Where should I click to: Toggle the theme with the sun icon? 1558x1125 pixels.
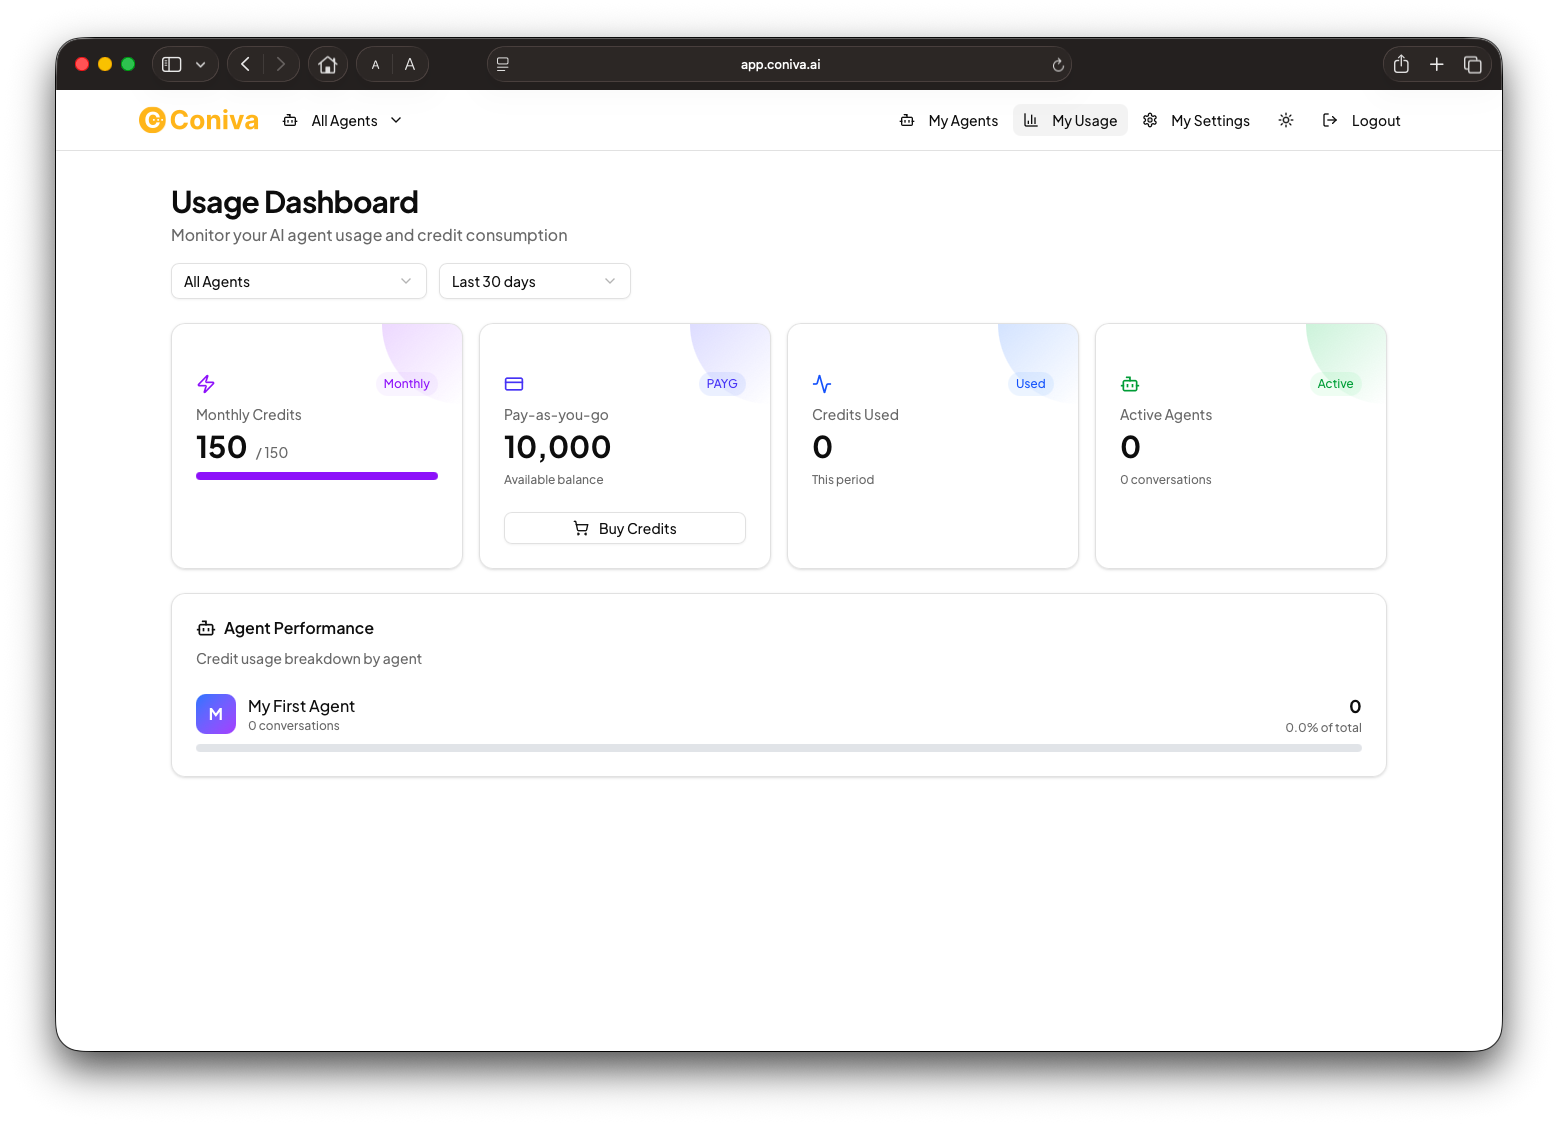point(1286,120)
